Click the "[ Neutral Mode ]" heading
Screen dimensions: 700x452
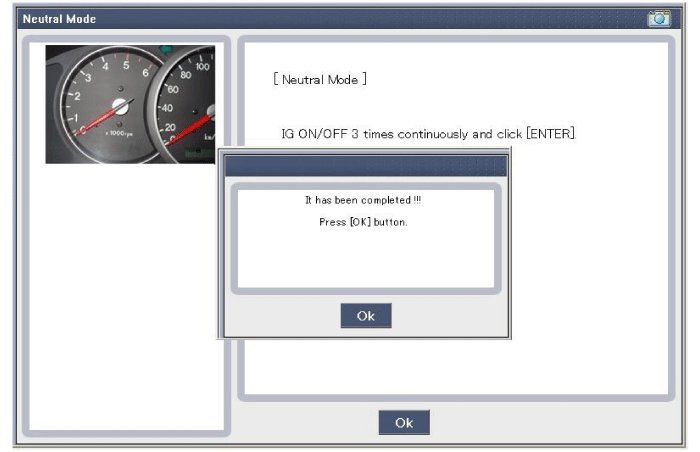[320, 79]
